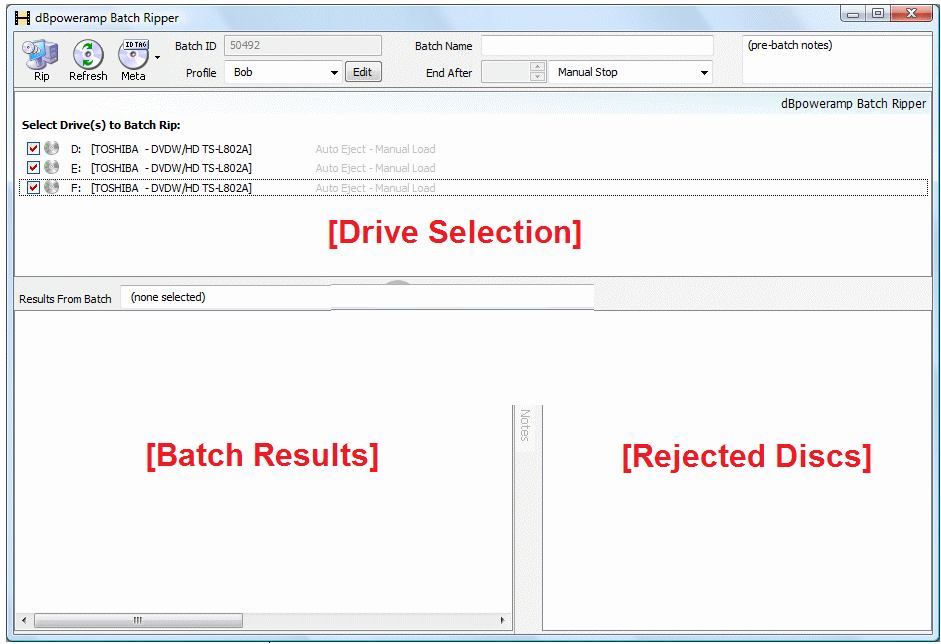The height and width of the screenshot is (644, 941).
Task: Expand extra options beside the Meta button
Action: 158,58
